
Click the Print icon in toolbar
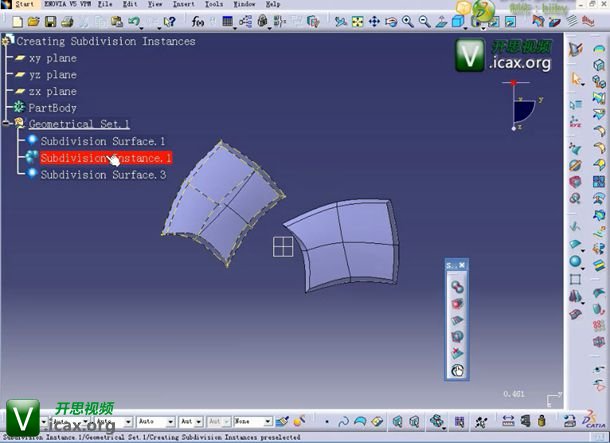point(65,21)
